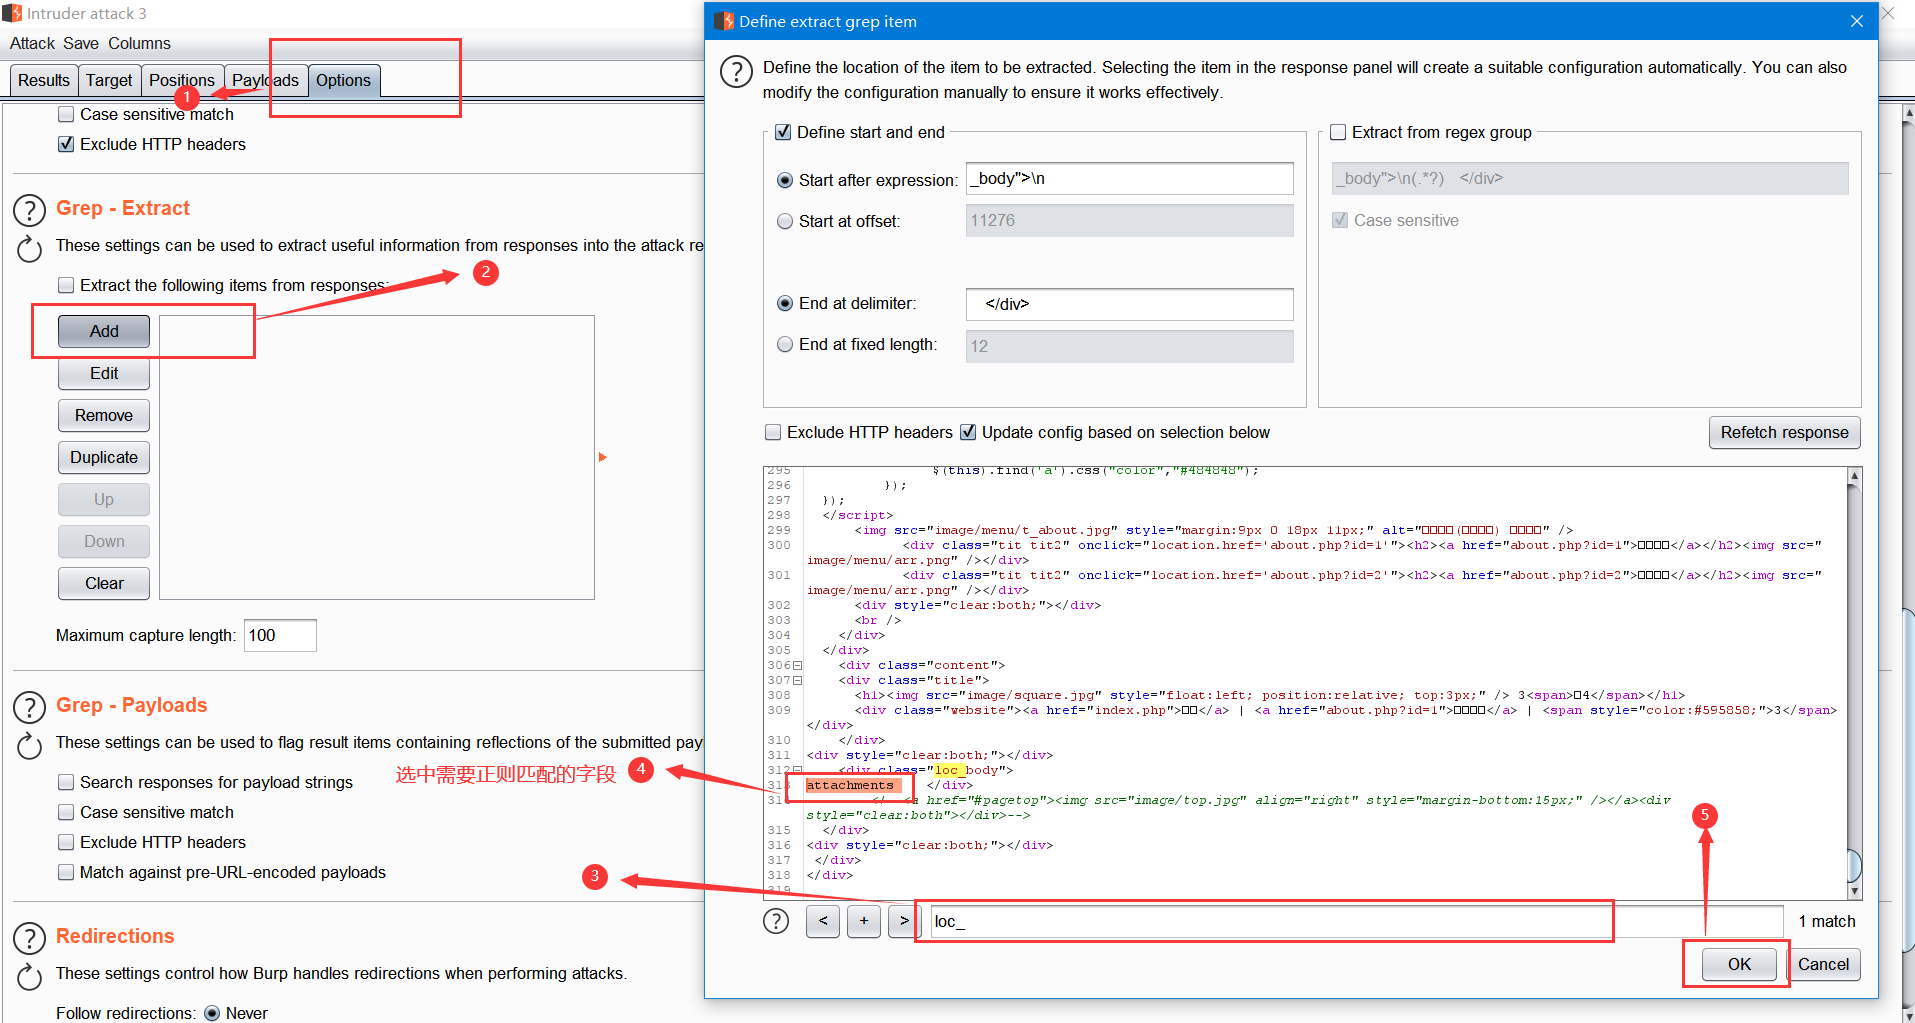The height and width of the screenshot is (1023, 1915).
Task: Toggle the Case sensitive regex checkbox
Action: [x=1340, y=220]
